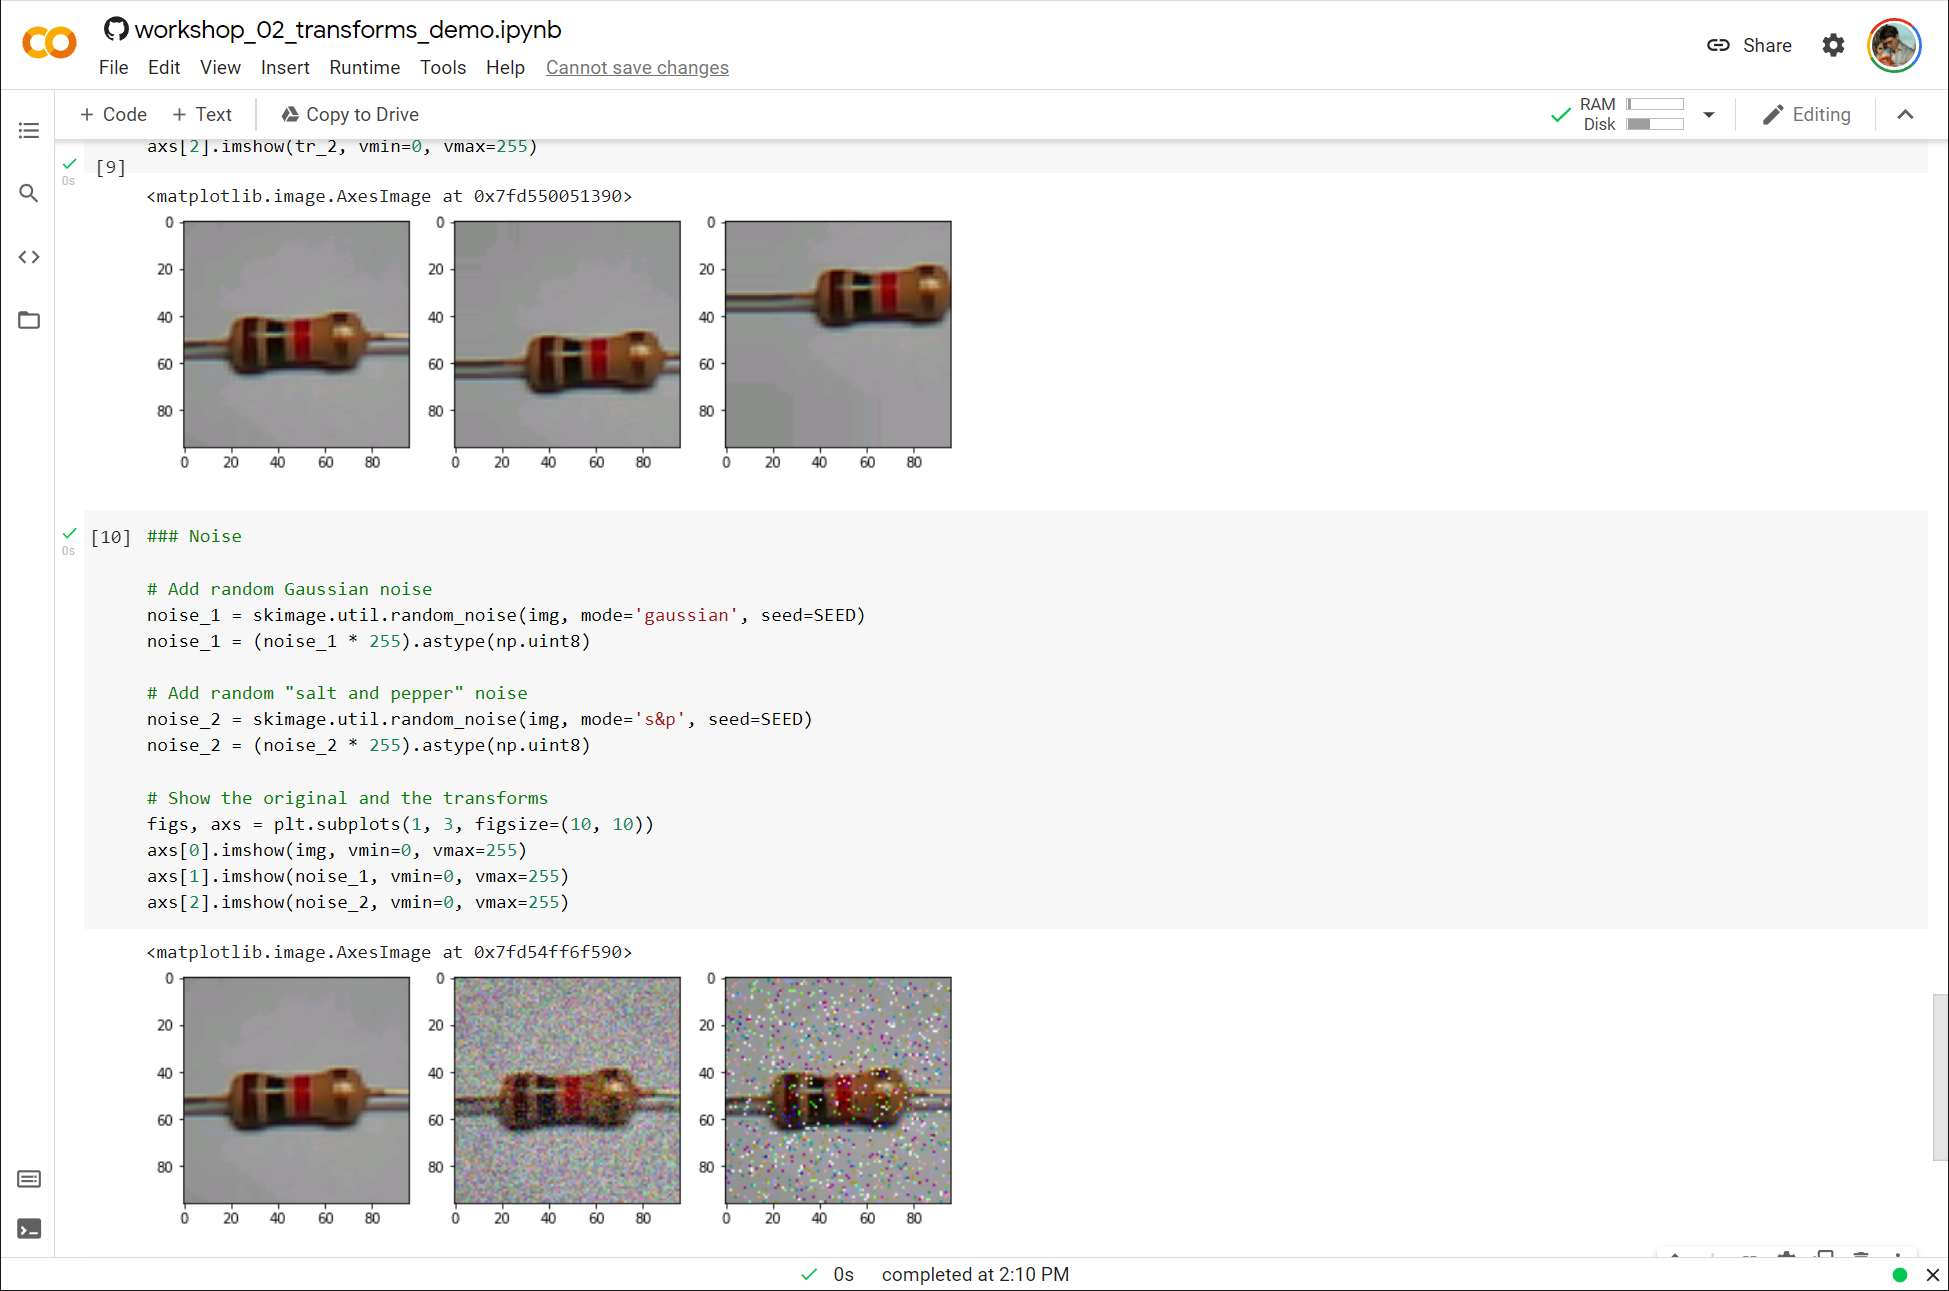Click the green connection status dot
Screen dimensions: 1949x1291
[1900, 1275]
